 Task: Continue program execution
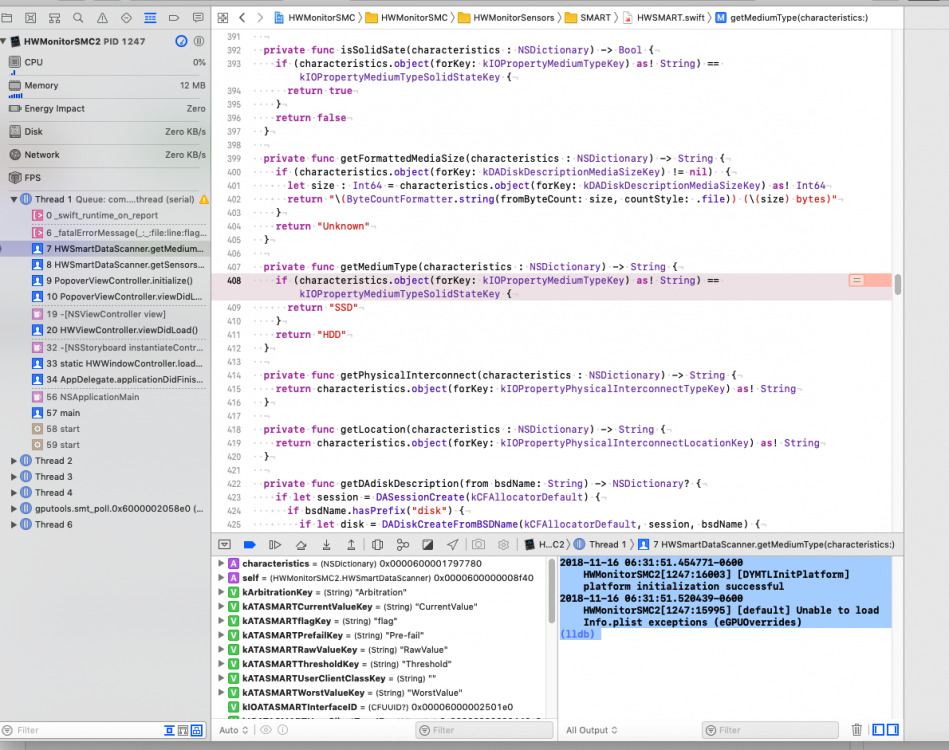point(275,544)
